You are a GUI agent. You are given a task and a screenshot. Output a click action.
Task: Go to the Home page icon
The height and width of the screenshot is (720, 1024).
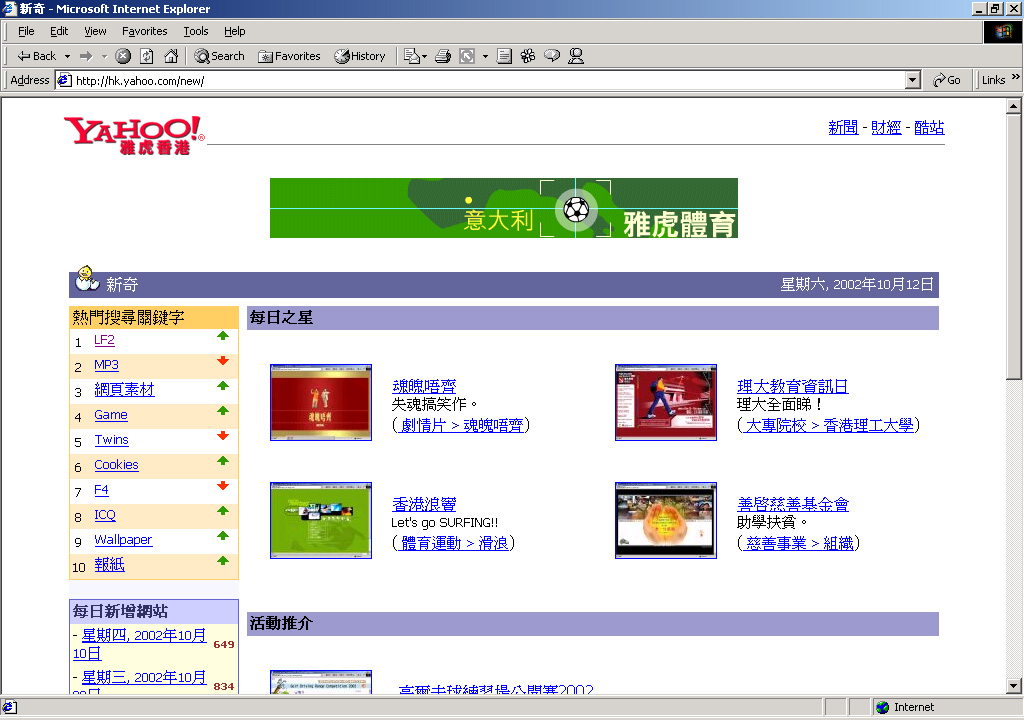(x=171, y=56)
